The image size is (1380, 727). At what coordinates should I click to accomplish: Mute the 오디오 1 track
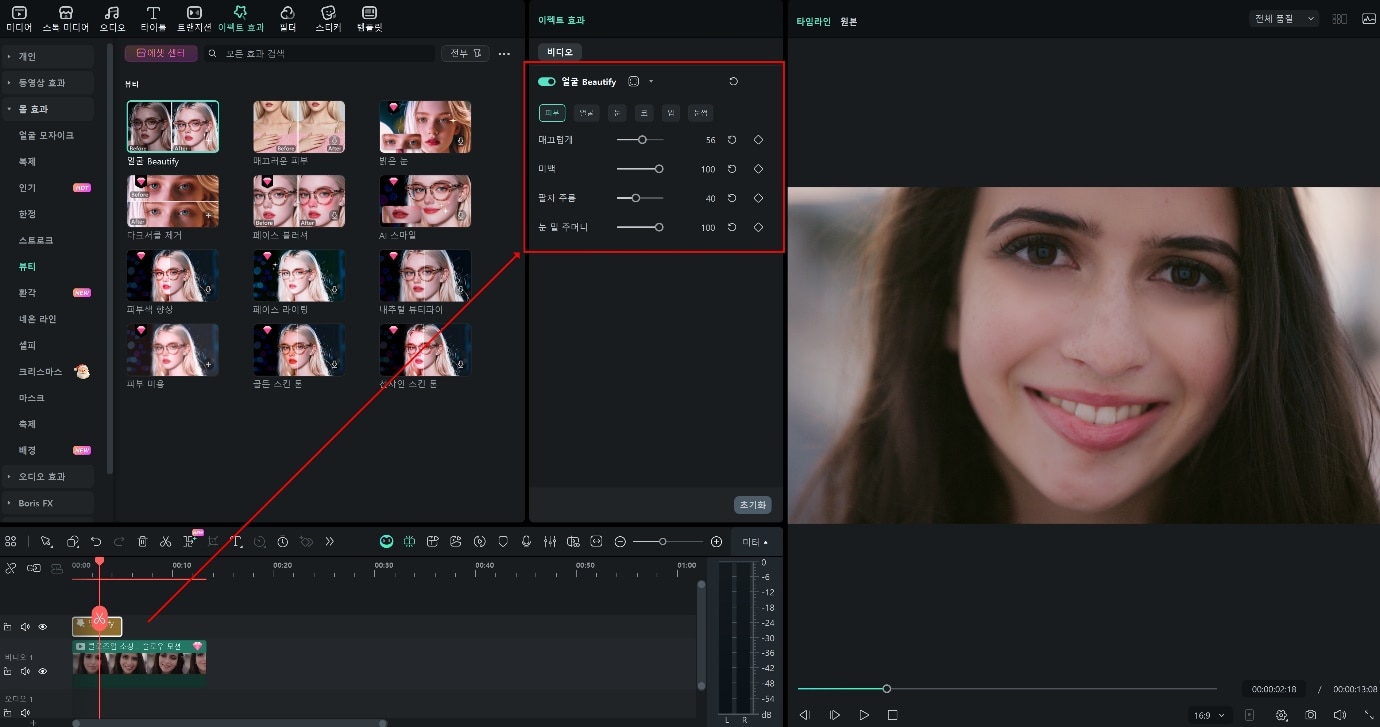pos(25,712)
